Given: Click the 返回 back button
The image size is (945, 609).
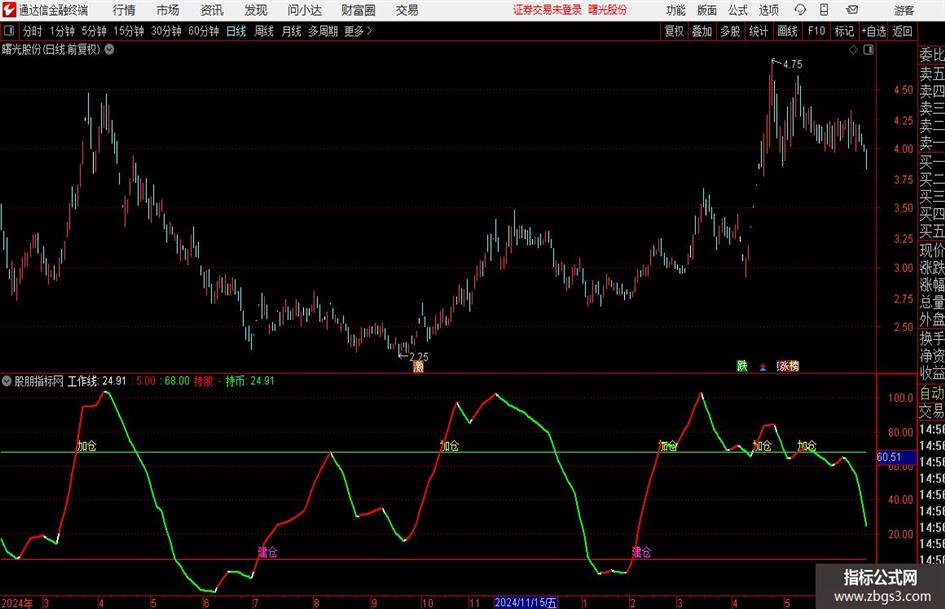Looking at the screenshot, I should [x=902, y=31].
